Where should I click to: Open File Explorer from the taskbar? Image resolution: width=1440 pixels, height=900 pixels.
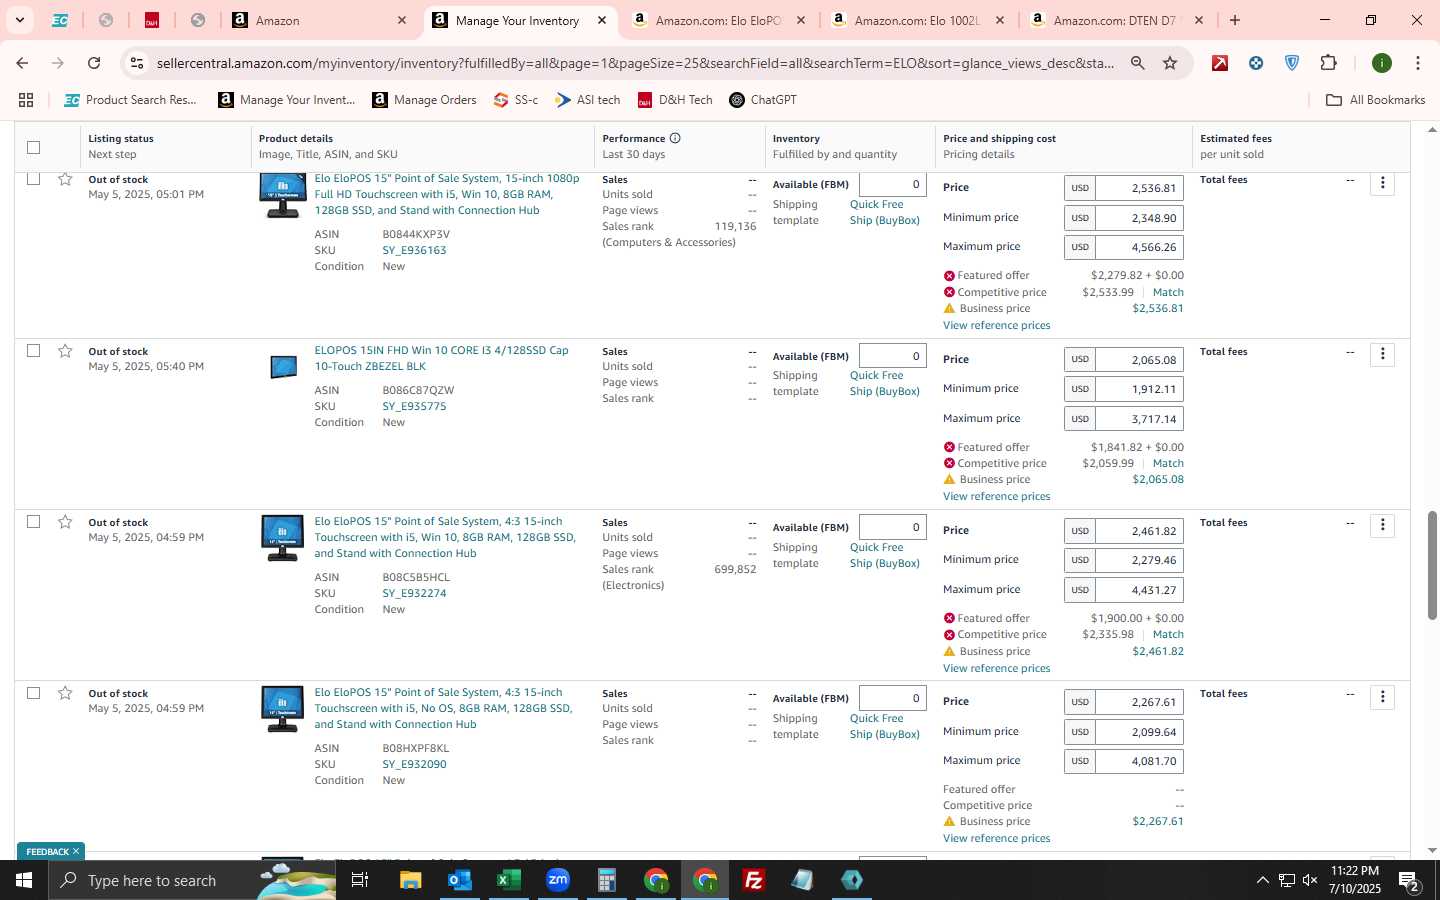click(410, 880)
